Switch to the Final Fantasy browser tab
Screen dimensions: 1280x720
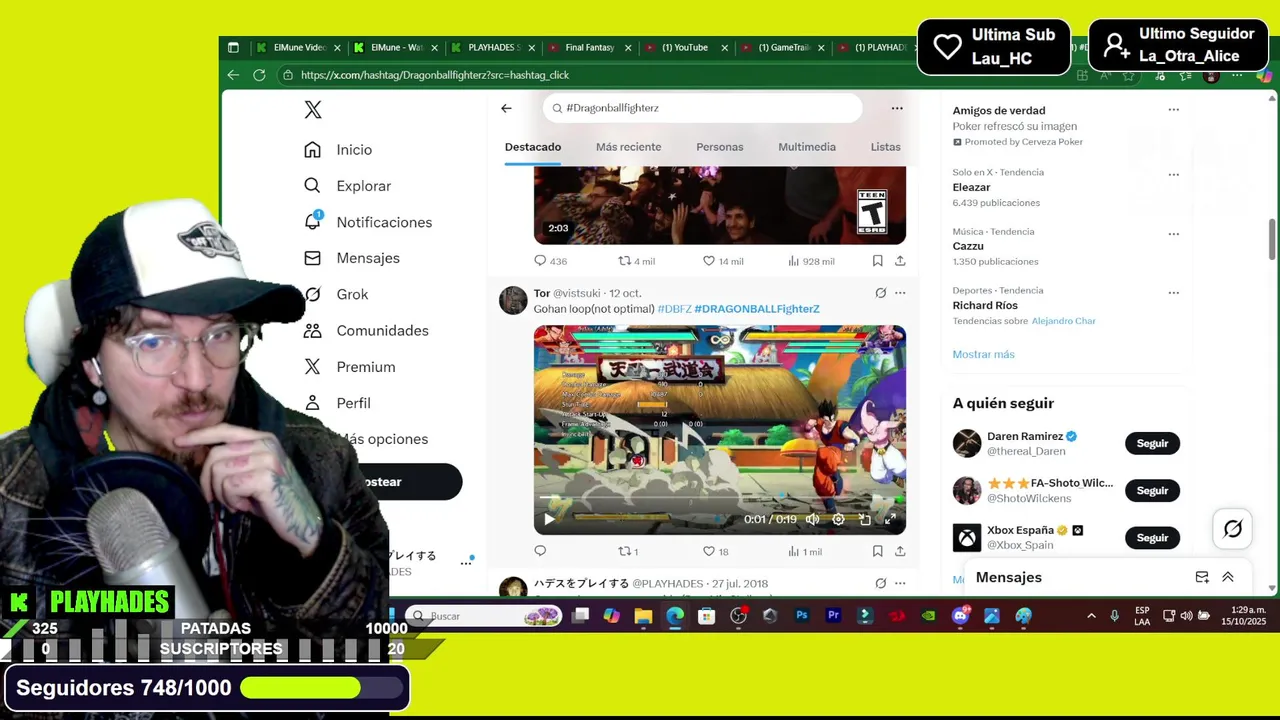590,47
